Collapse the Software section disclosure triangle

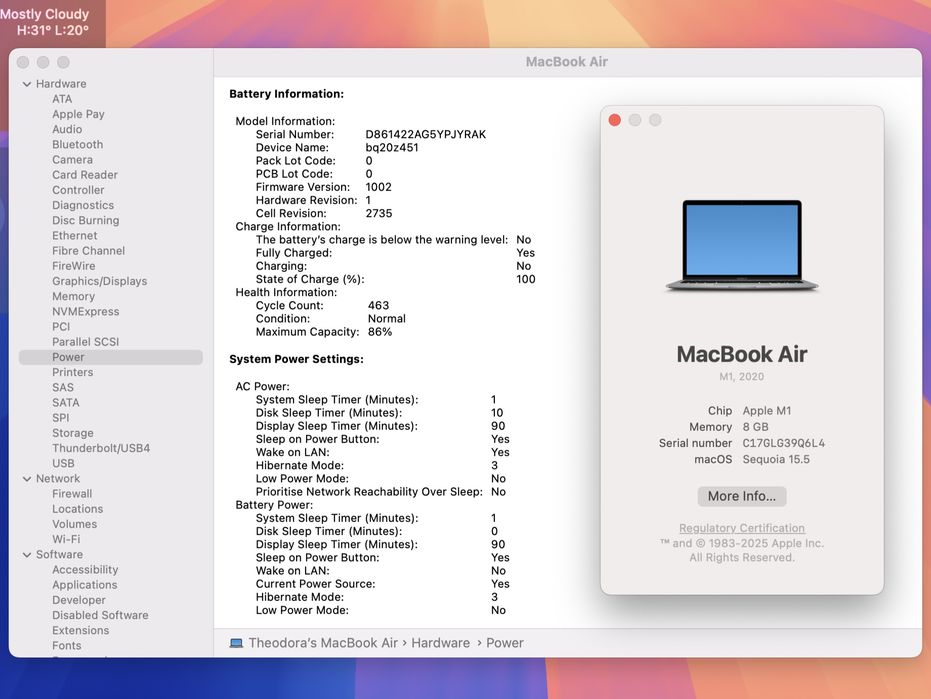tap(27, 555)
